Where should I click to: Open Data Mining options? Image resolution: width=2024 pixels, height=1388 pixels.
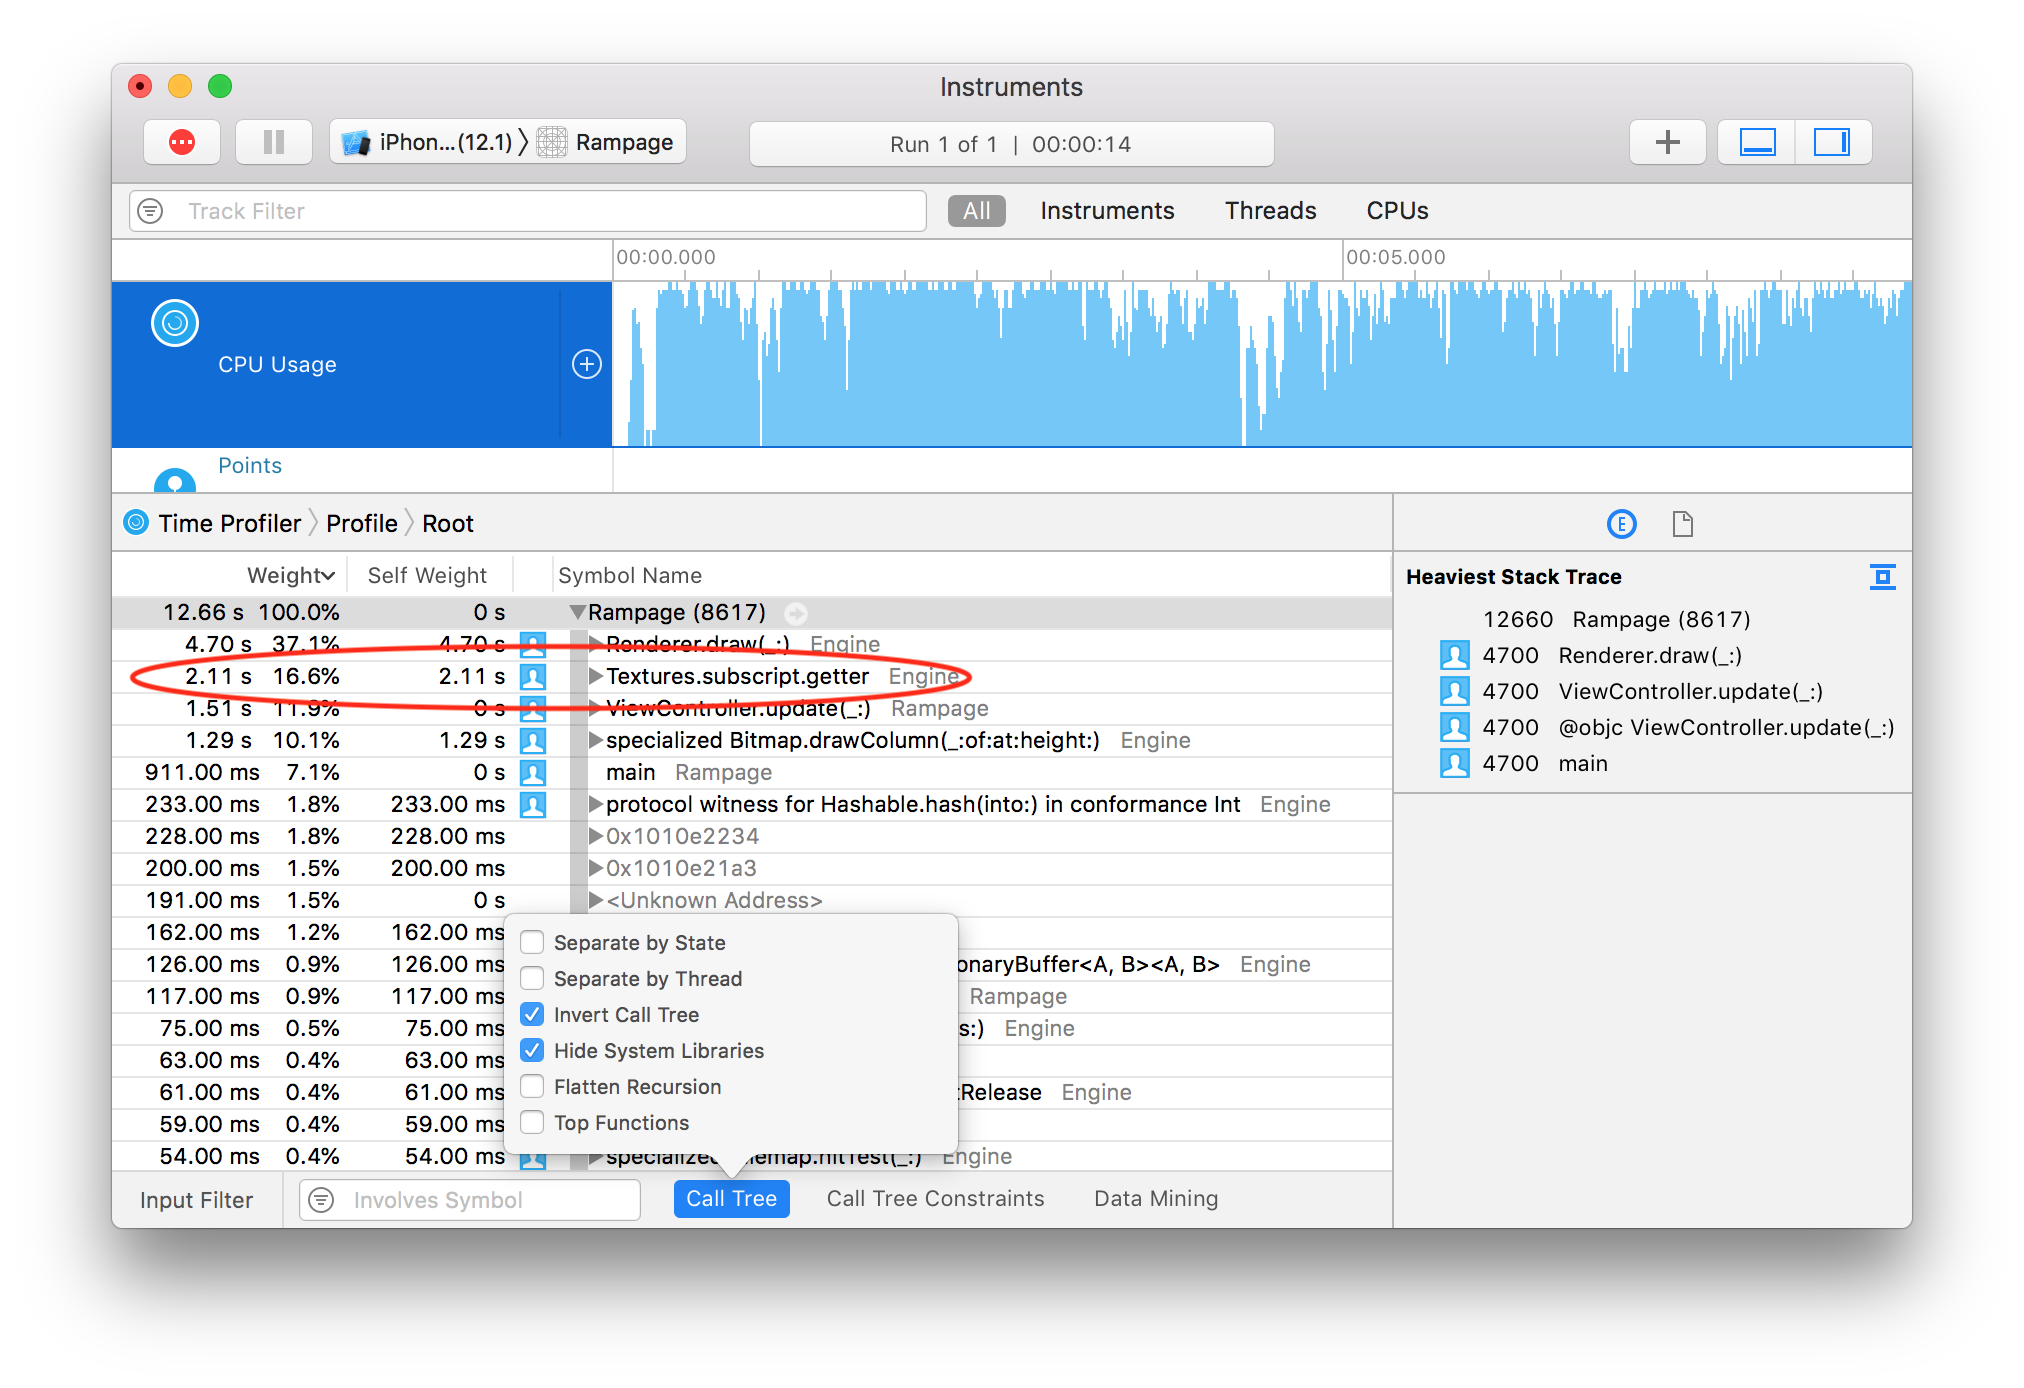point(1156,1199)
